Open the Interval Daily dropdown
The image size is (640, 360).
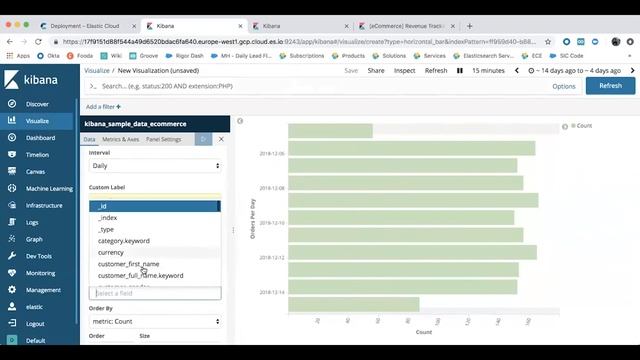pyautogui.click(x=155, y=166)
